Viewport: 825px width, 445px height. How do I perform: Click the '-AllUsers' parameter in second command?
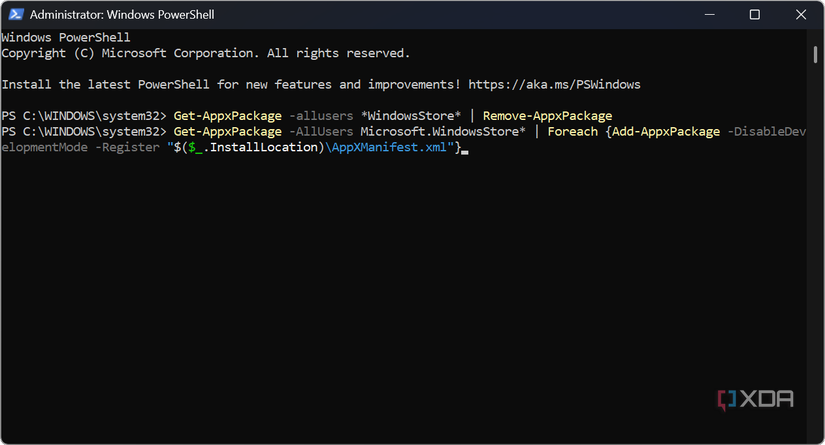[x=321, y=132]
